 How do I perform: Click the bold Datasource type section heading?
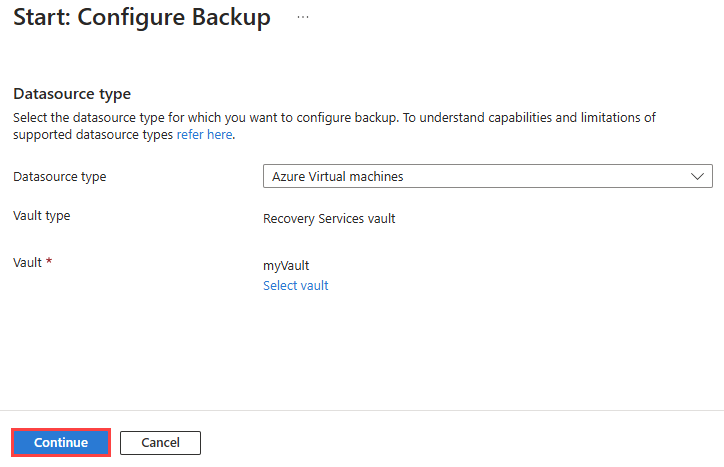[x=71, y=94]
